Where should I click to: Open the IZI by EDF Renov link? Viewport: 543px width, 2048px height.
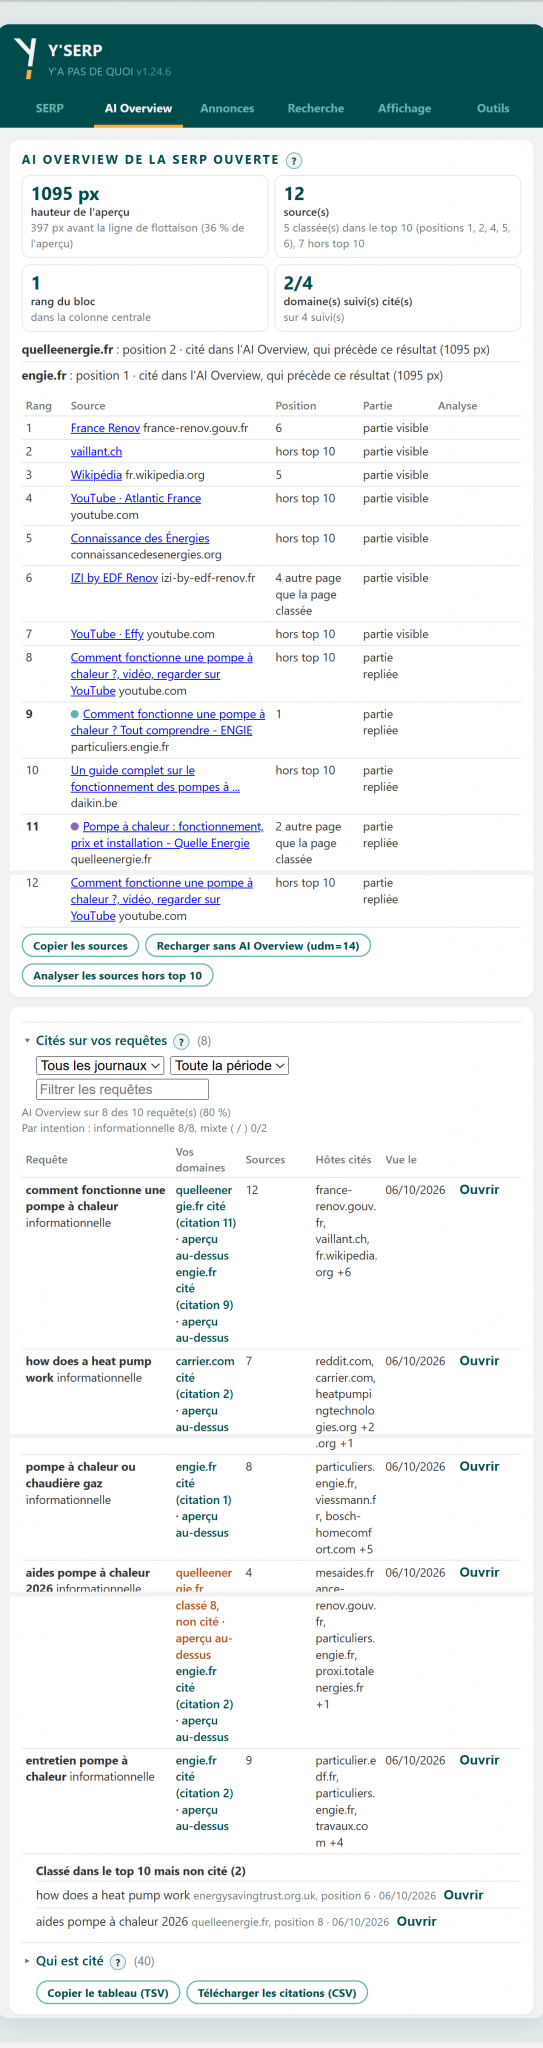(114, 578)
